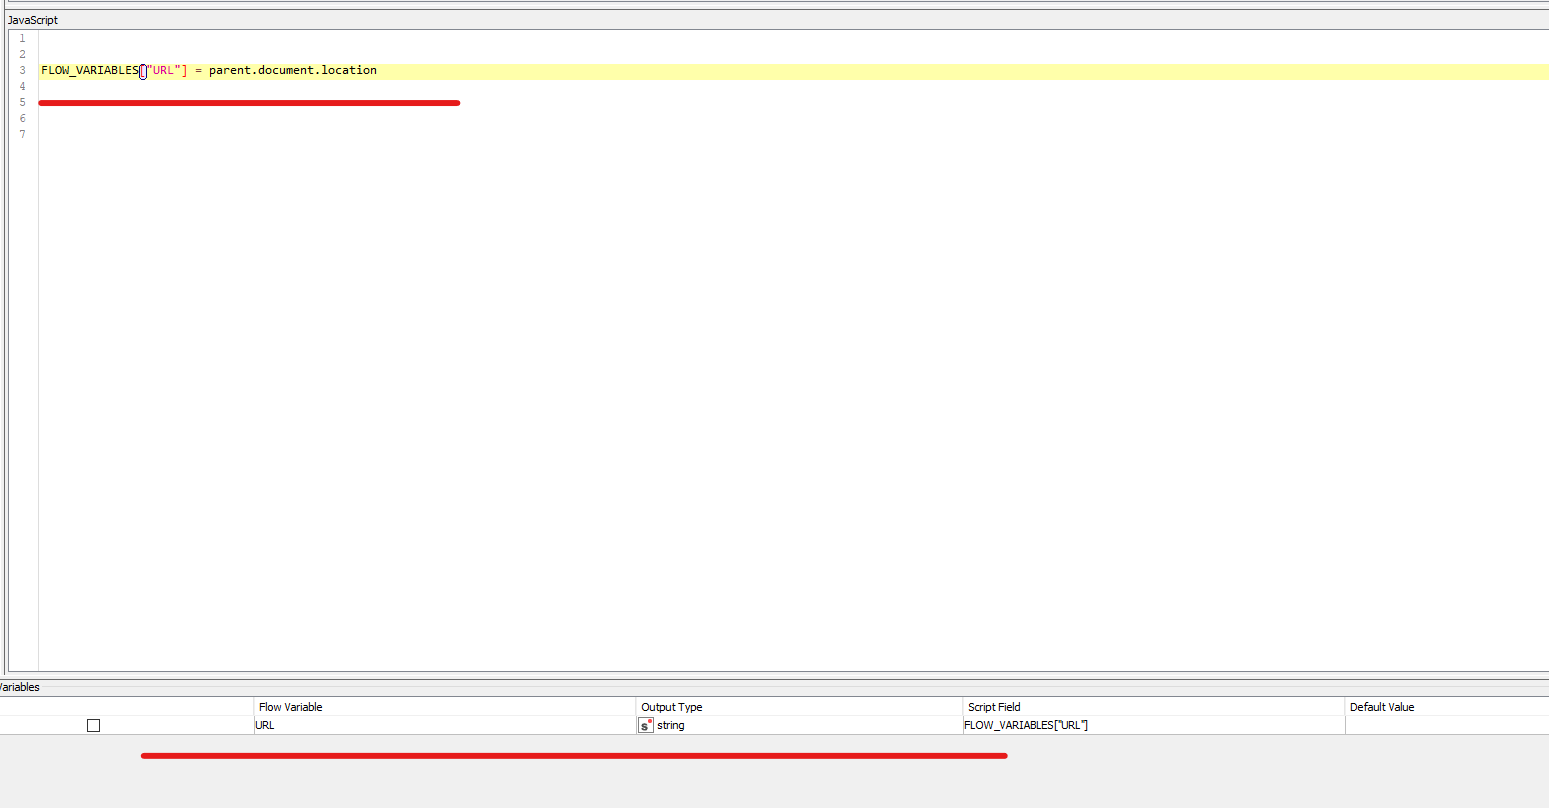This screenshot has width=1549, height=808.
Task: Click line number 4 in the gutter
Action: click(x=22, y=86)
